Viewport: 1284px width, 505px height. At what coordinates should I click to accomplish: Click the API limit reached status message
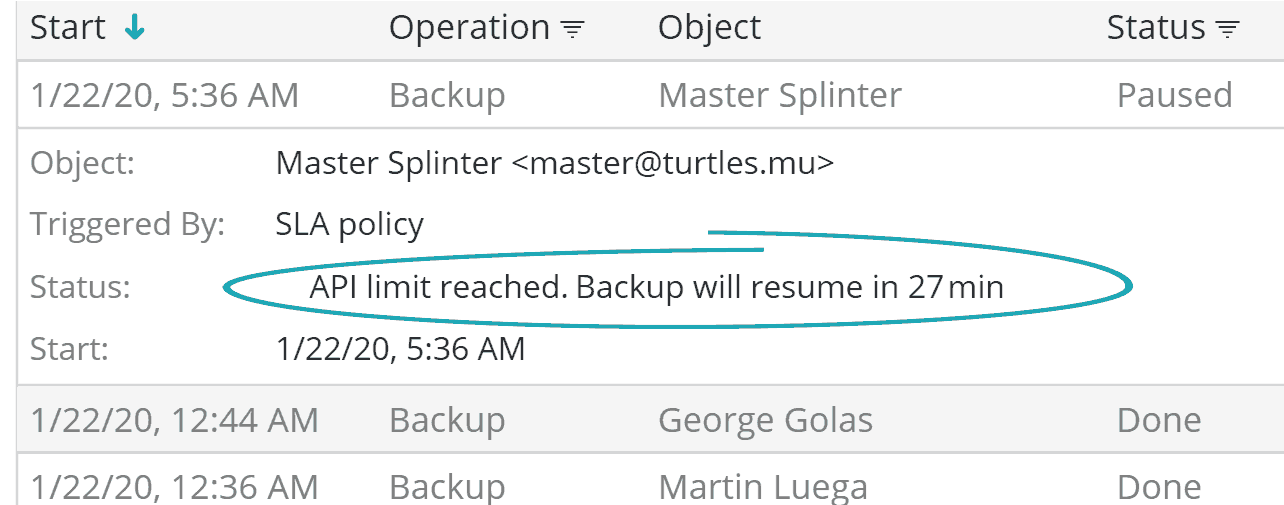click(656, 287)
